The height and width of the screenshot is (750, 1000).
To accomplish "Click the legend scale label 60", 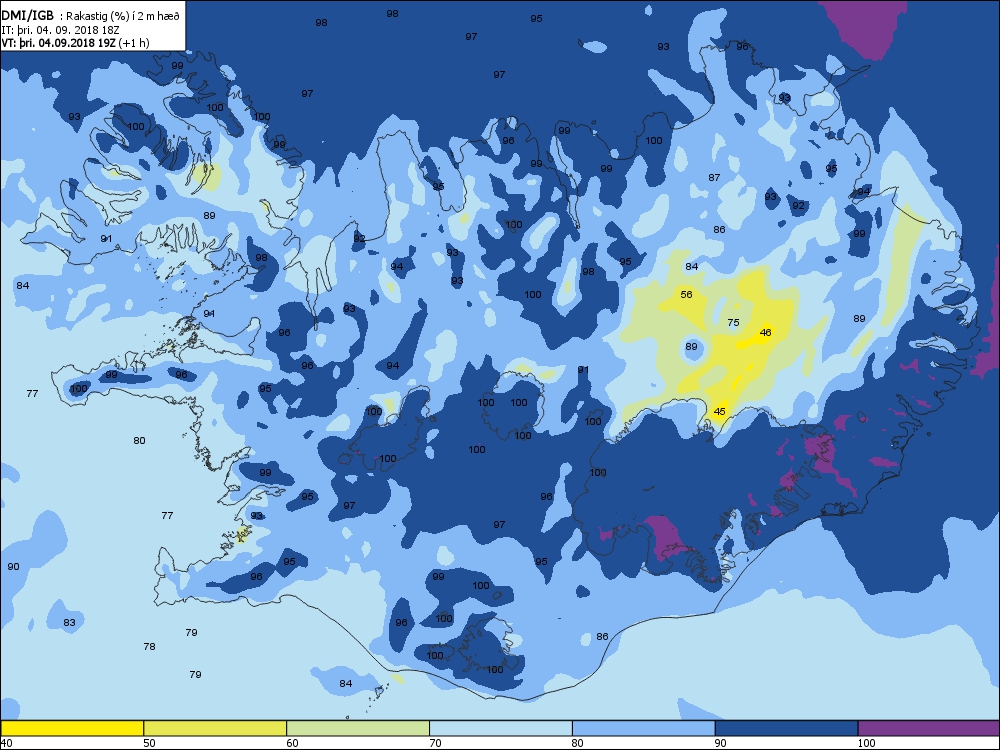I will (292, 743).
